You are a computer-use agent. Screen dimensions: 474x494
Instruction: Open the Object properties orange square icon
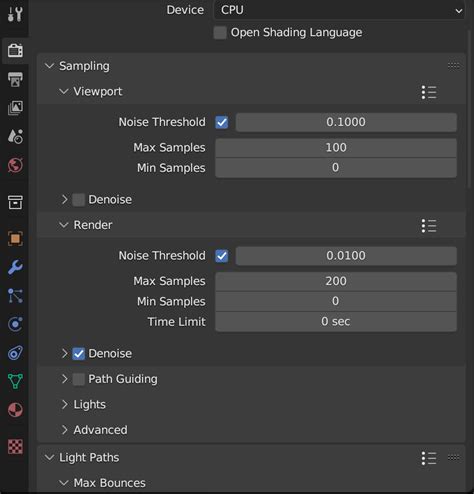coord(15,239)
